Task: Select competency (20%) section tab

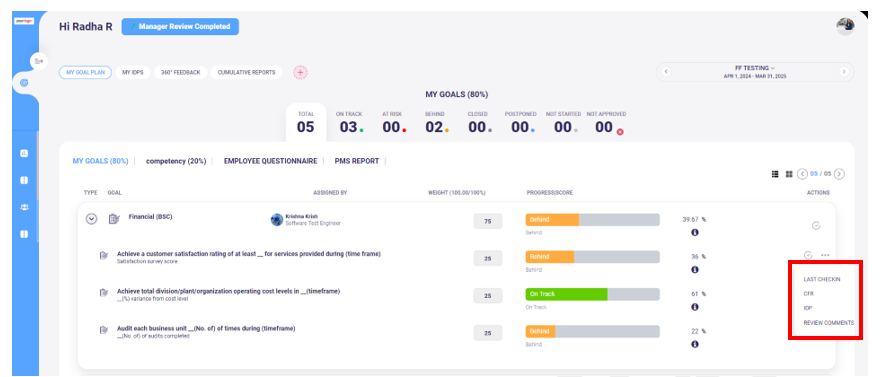Action: (176, 161)
